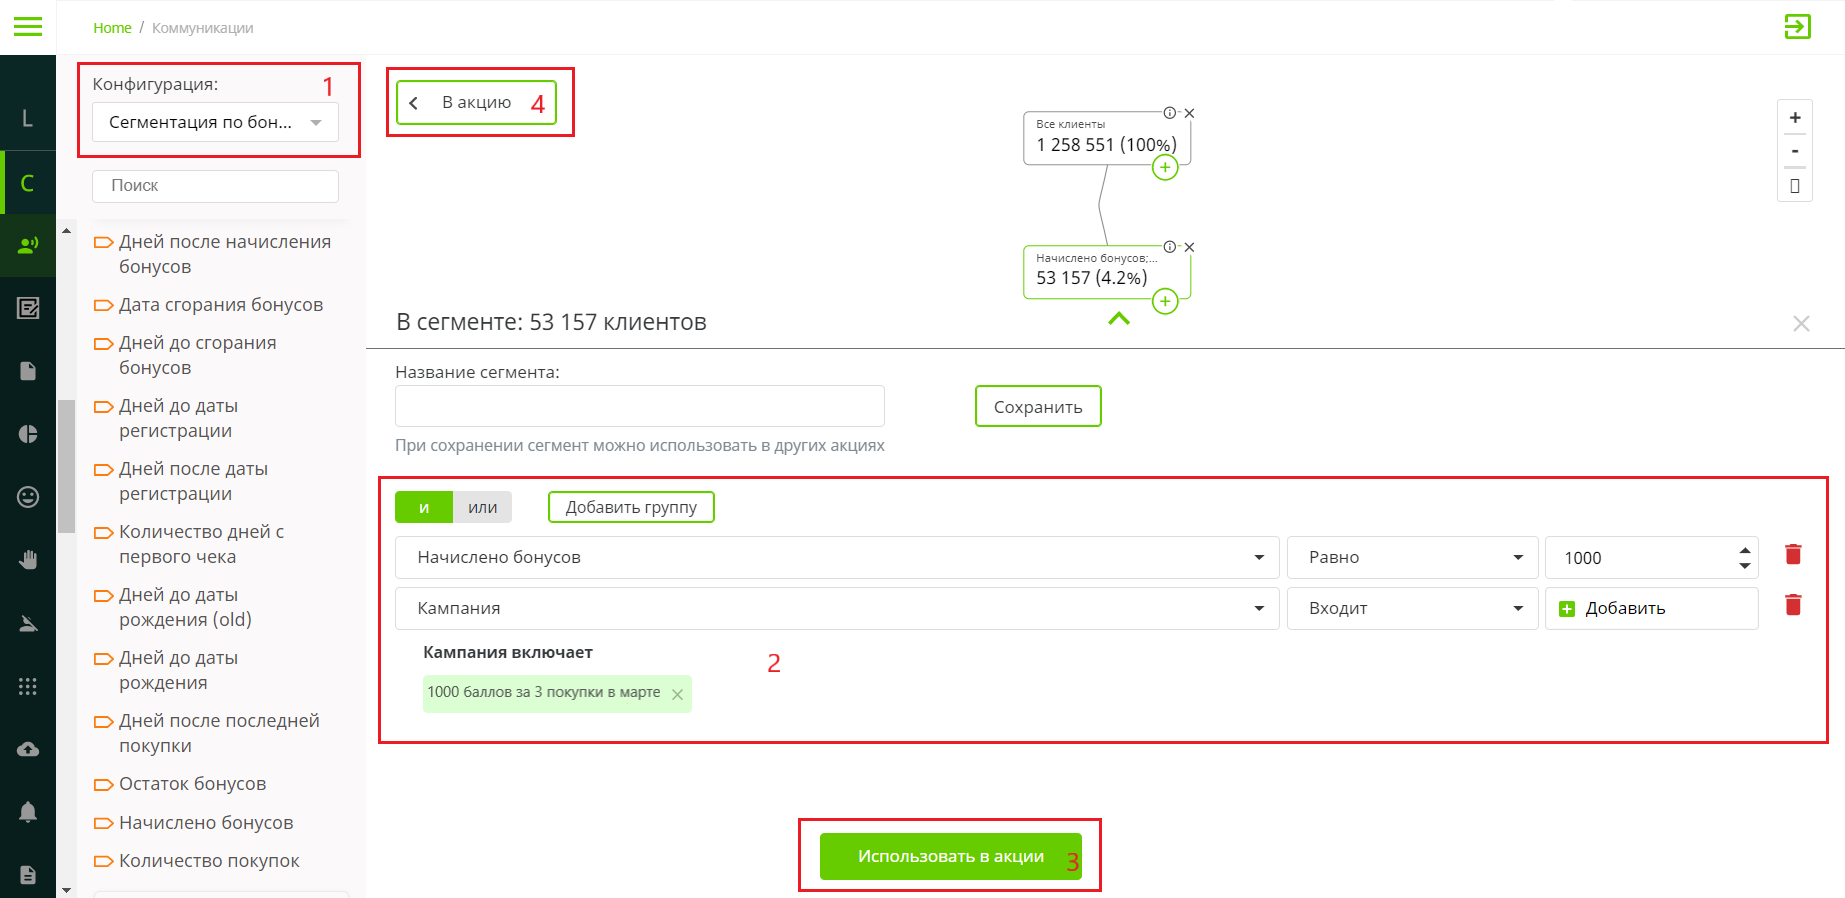Delete the Начислено бонусов condition row
1845x898 pixels.
point(1793,554)
